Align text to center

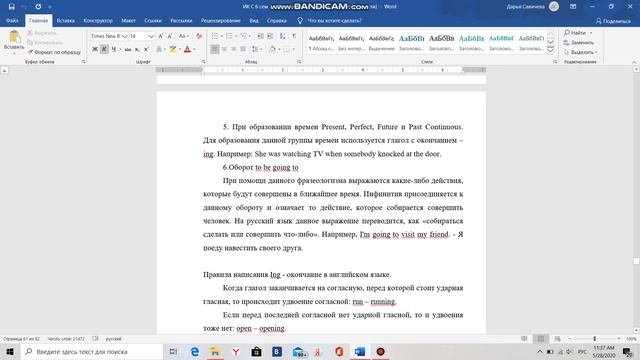(224, 49)
